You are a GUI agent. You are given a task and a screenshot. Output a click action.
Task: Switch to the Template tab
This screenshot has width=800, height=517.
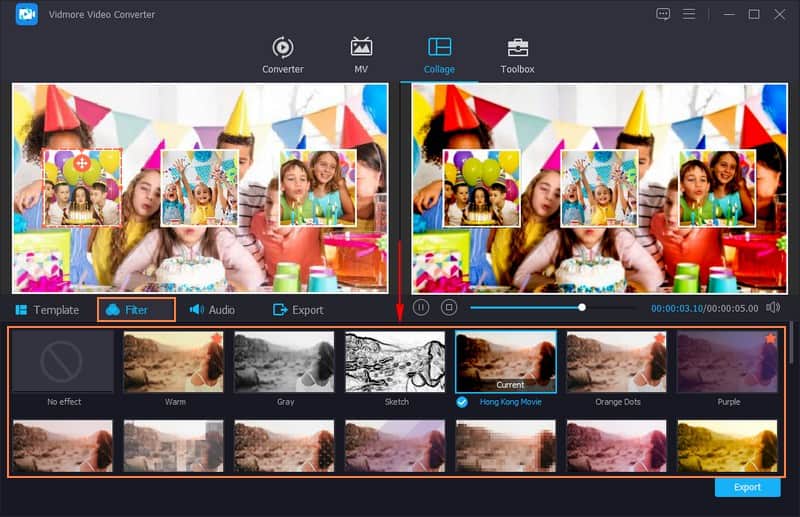(x=47, y=310)
